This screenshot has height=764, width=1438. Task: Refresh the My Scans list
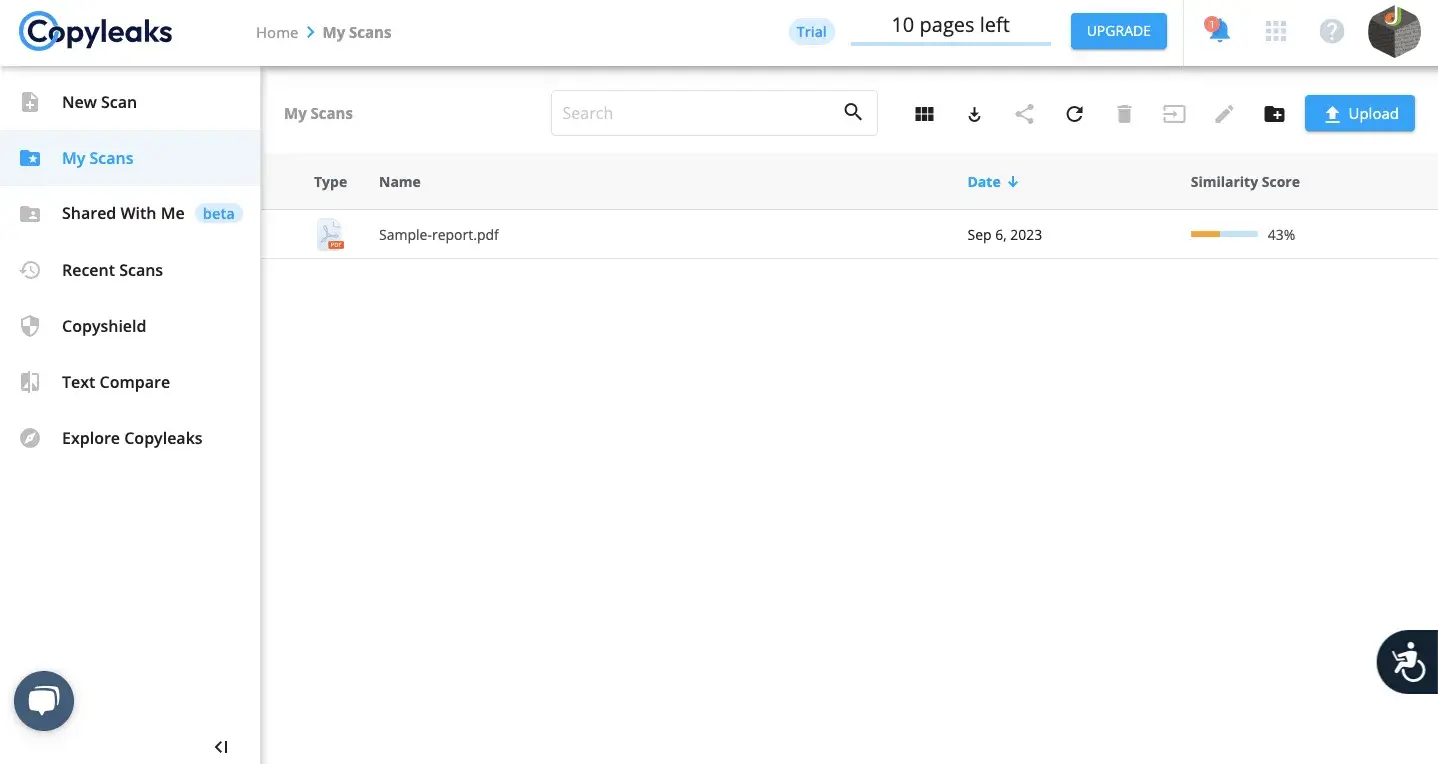(x=1073, y=113)
